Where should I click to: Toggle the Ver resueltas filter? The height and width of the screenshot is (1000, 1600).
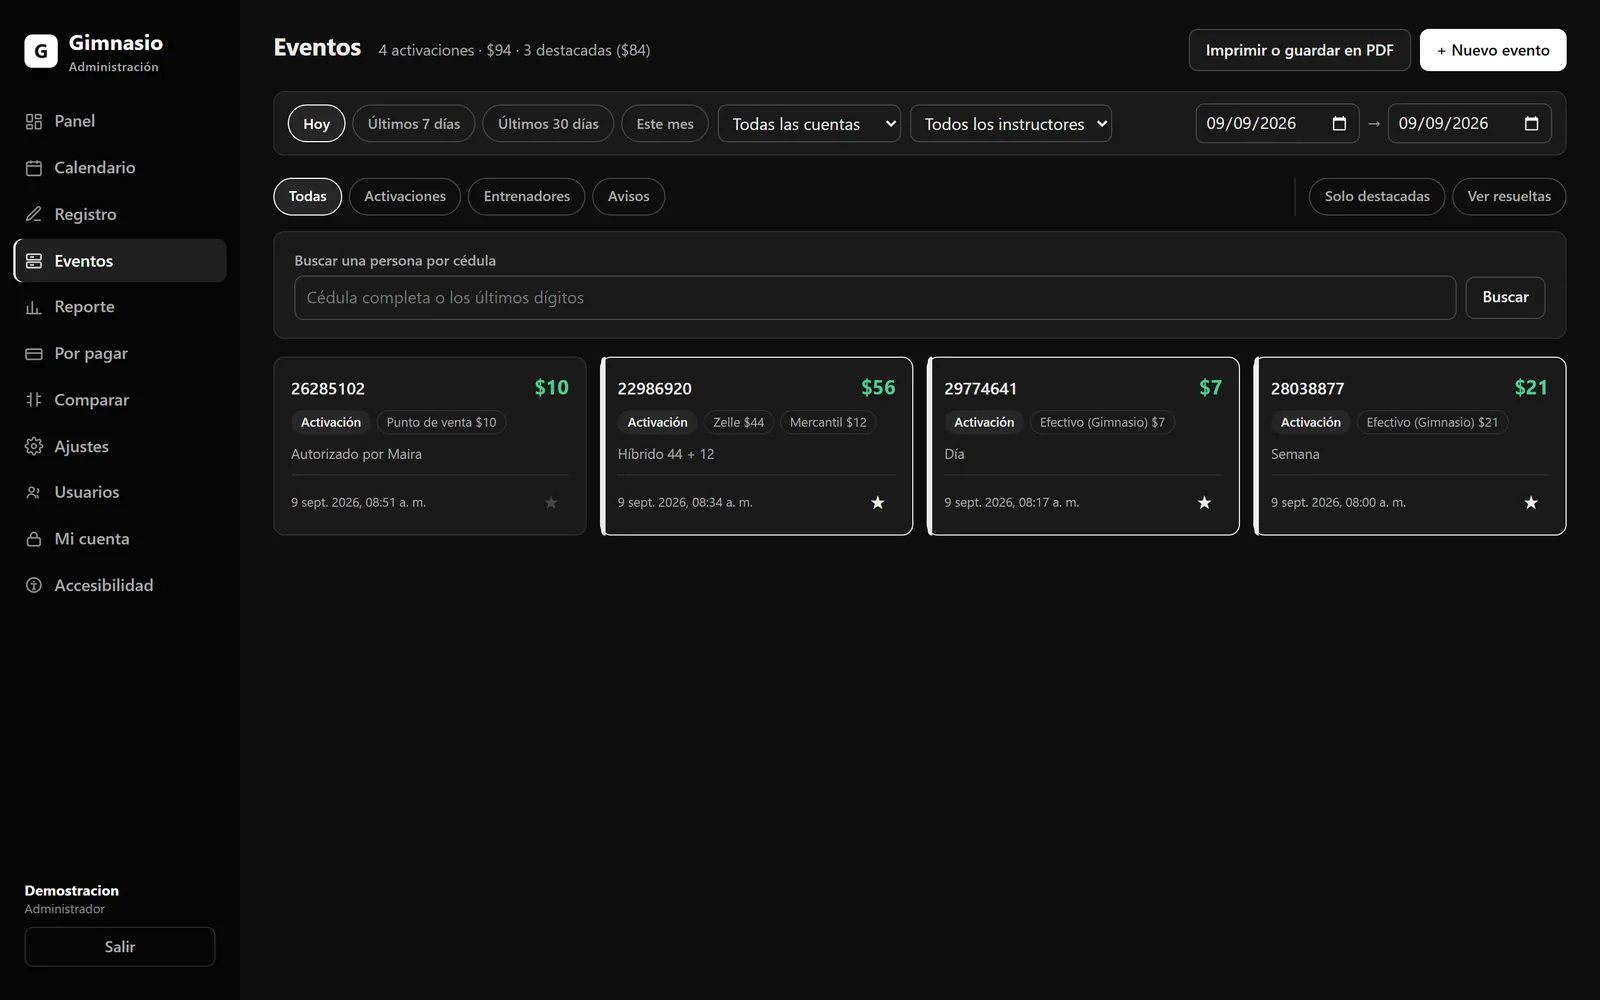1509,197
